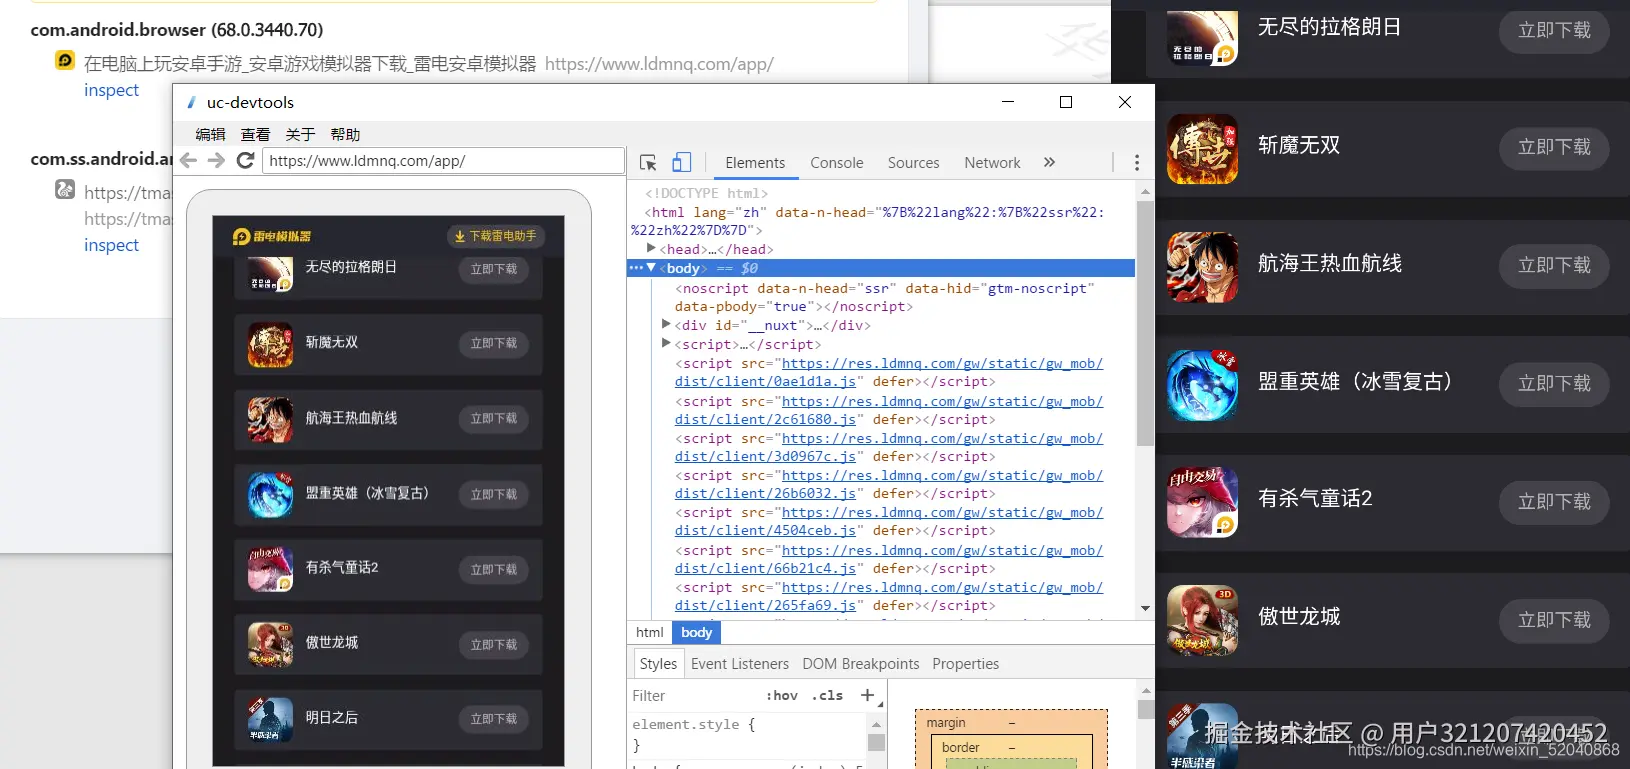Click the 雷电模拟器 logo in the preview header
The height and width of the screenshot is (769, 1630).
click(x=272, y=236)
